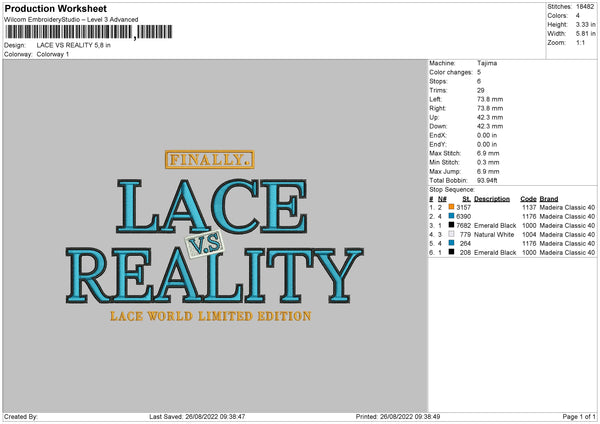The width and height of the screenshot is (600, 424).
Task: Select the Height value 3.33 in
Action: click(x=585, y=24)
